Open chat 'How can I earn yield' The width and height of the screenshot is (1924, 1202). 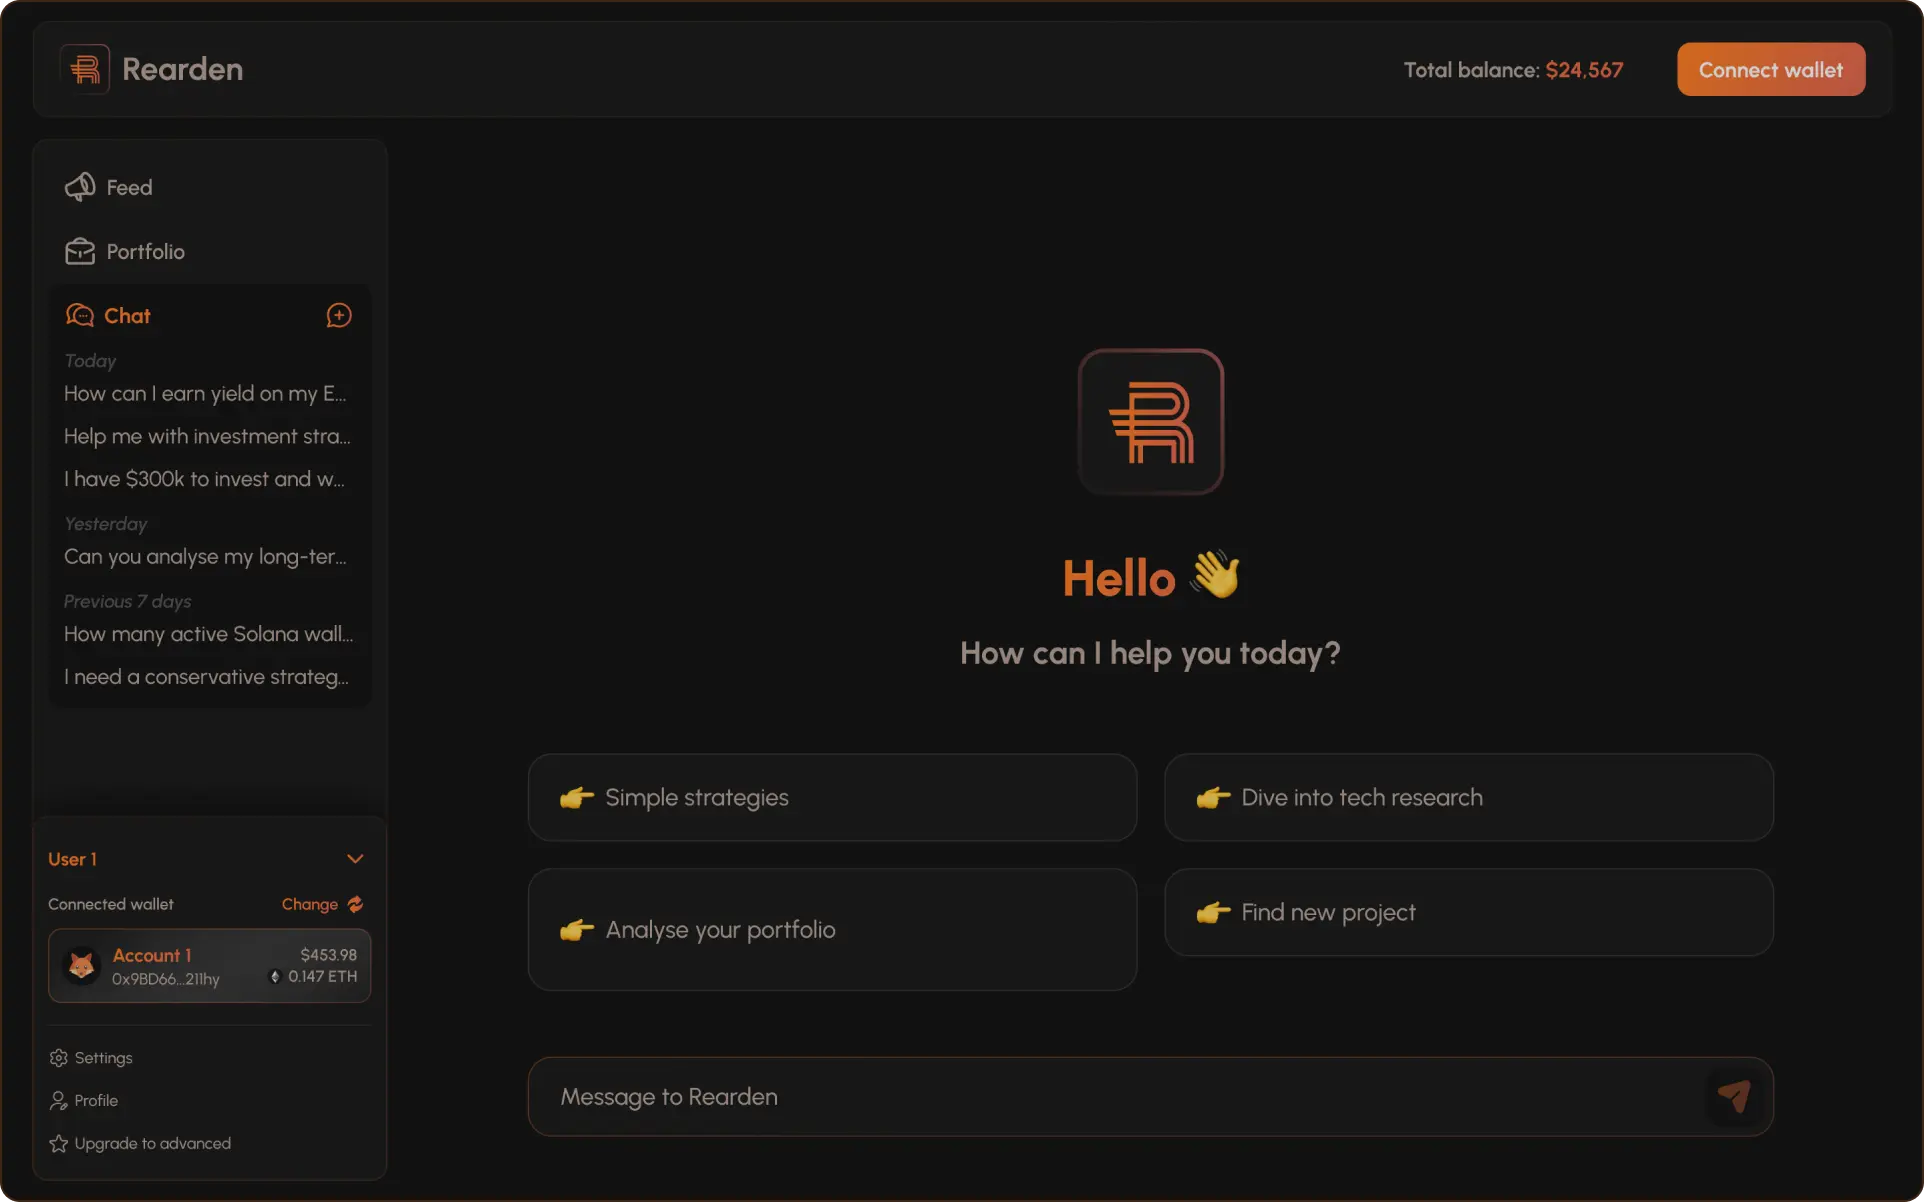(205, 394)
